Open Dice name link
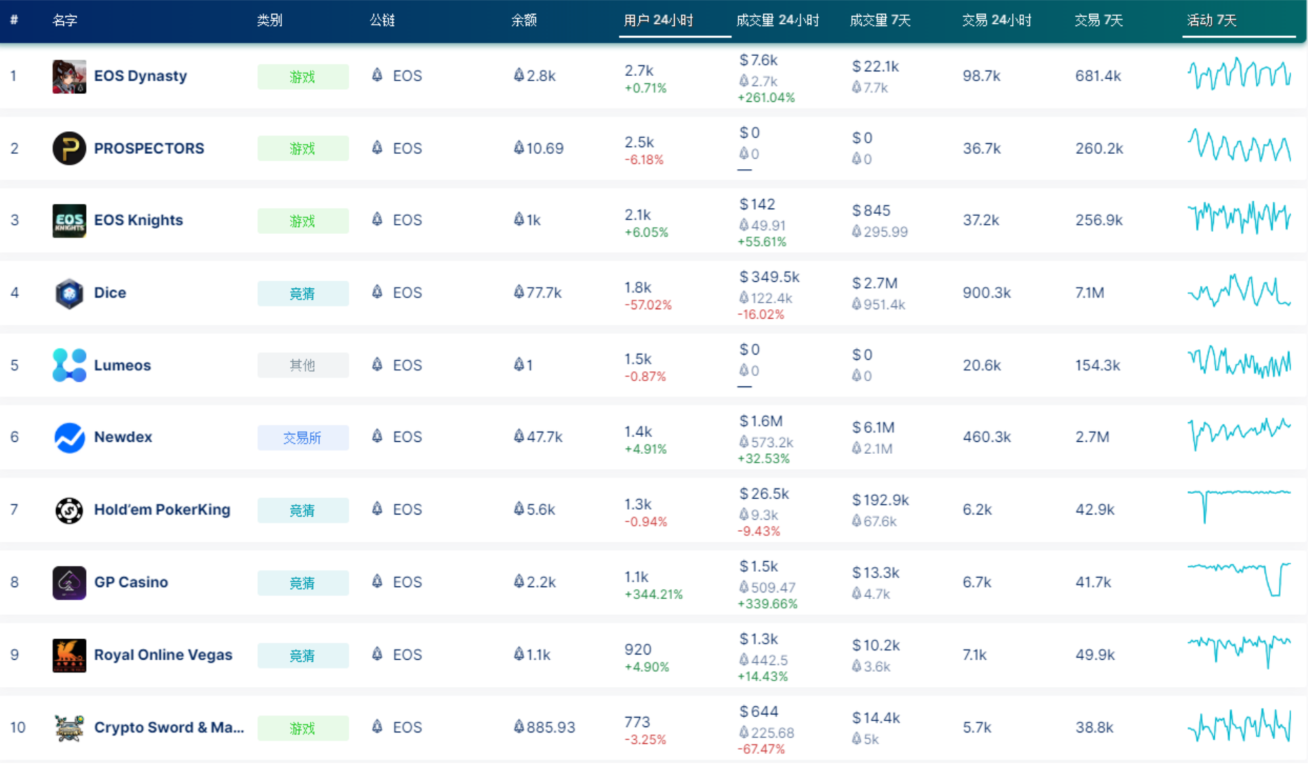This screenshot has width=1308, height=769. tap(110, 293)
